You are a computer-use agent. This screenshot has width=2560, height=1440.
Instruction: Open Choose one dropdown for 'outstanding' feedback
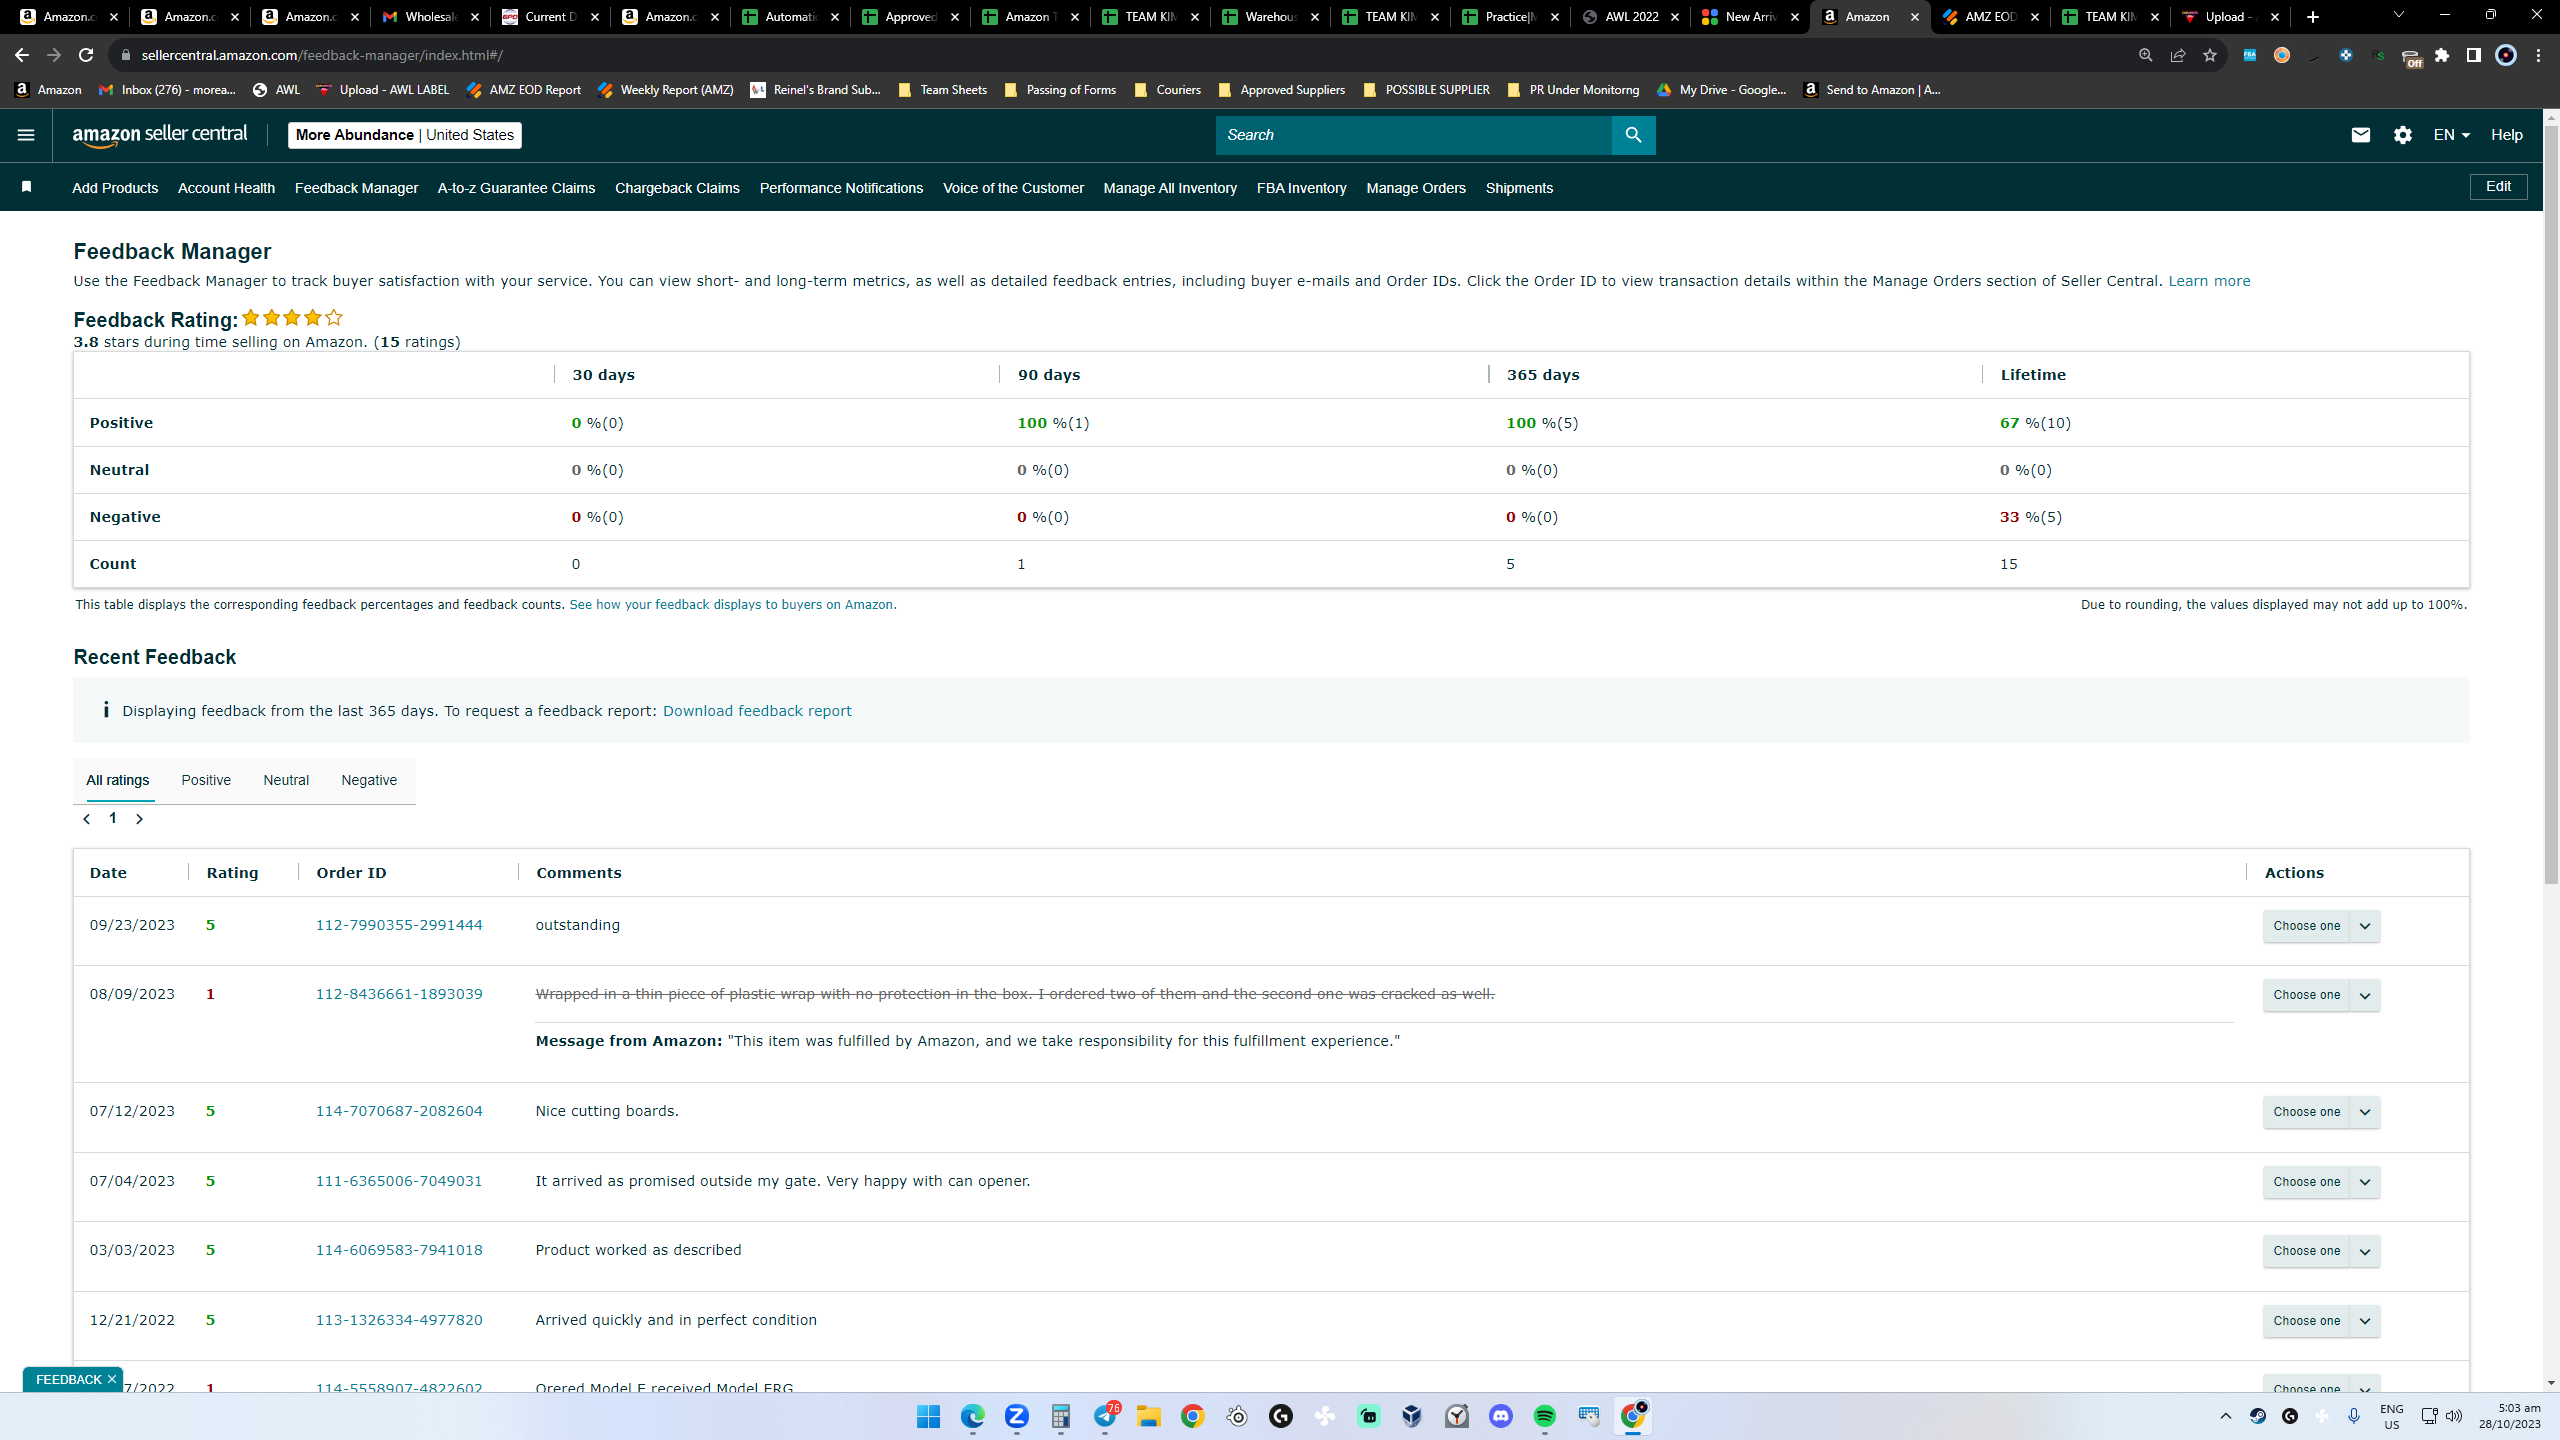pos(2321,926)
